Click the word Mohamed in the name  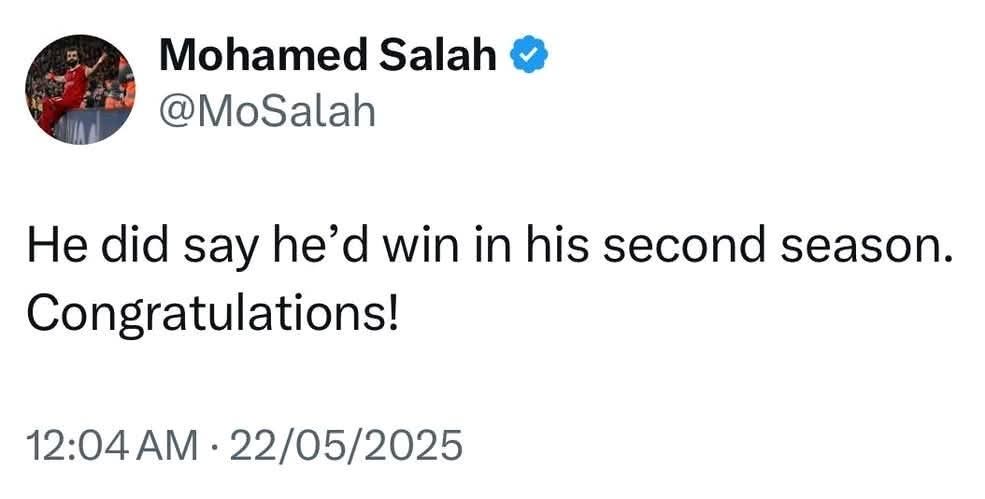pos(263,55)
